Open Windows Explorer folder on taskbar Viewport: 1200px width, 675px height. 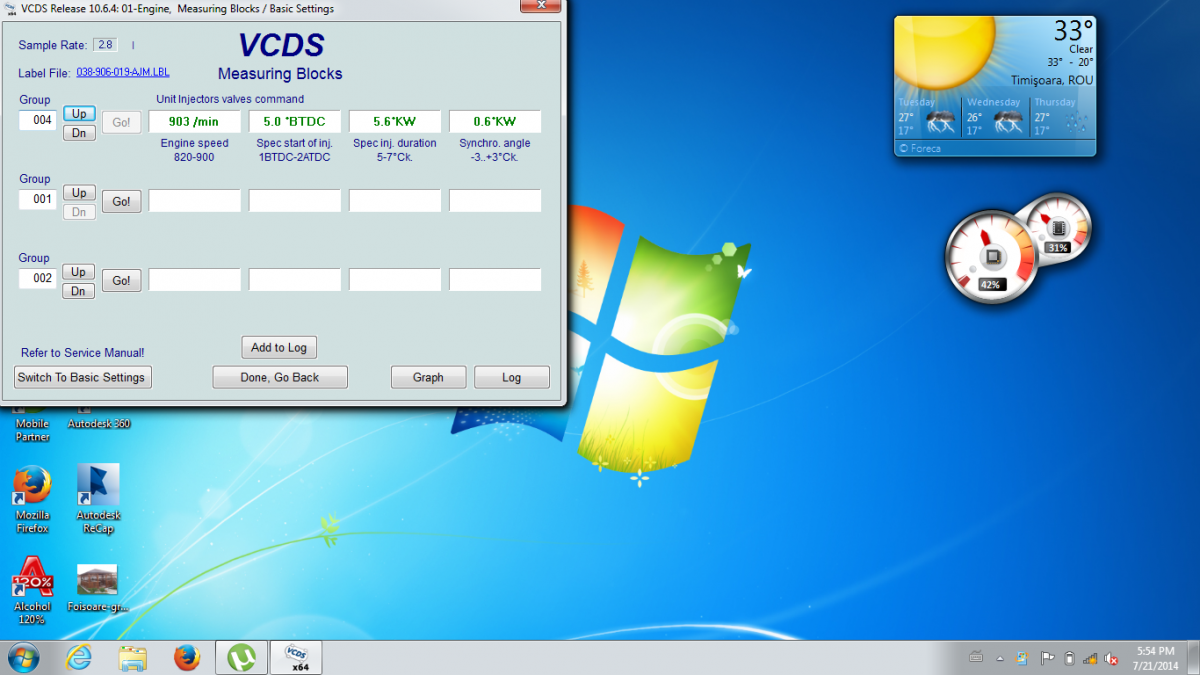pos(132,657)
